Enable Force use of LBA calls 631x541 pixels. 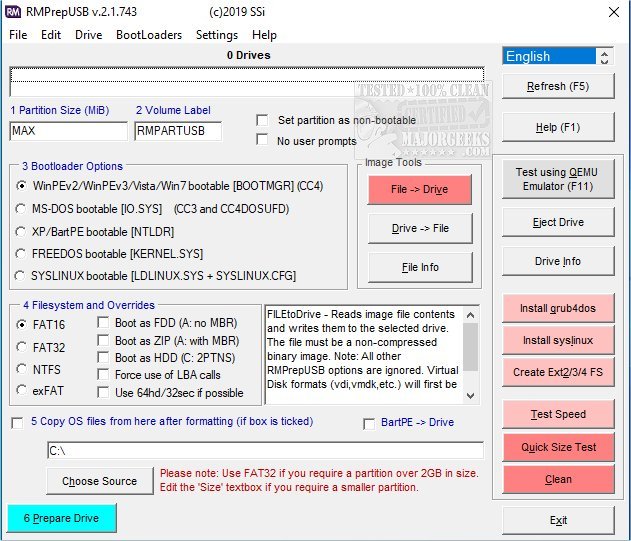(103, 374)
